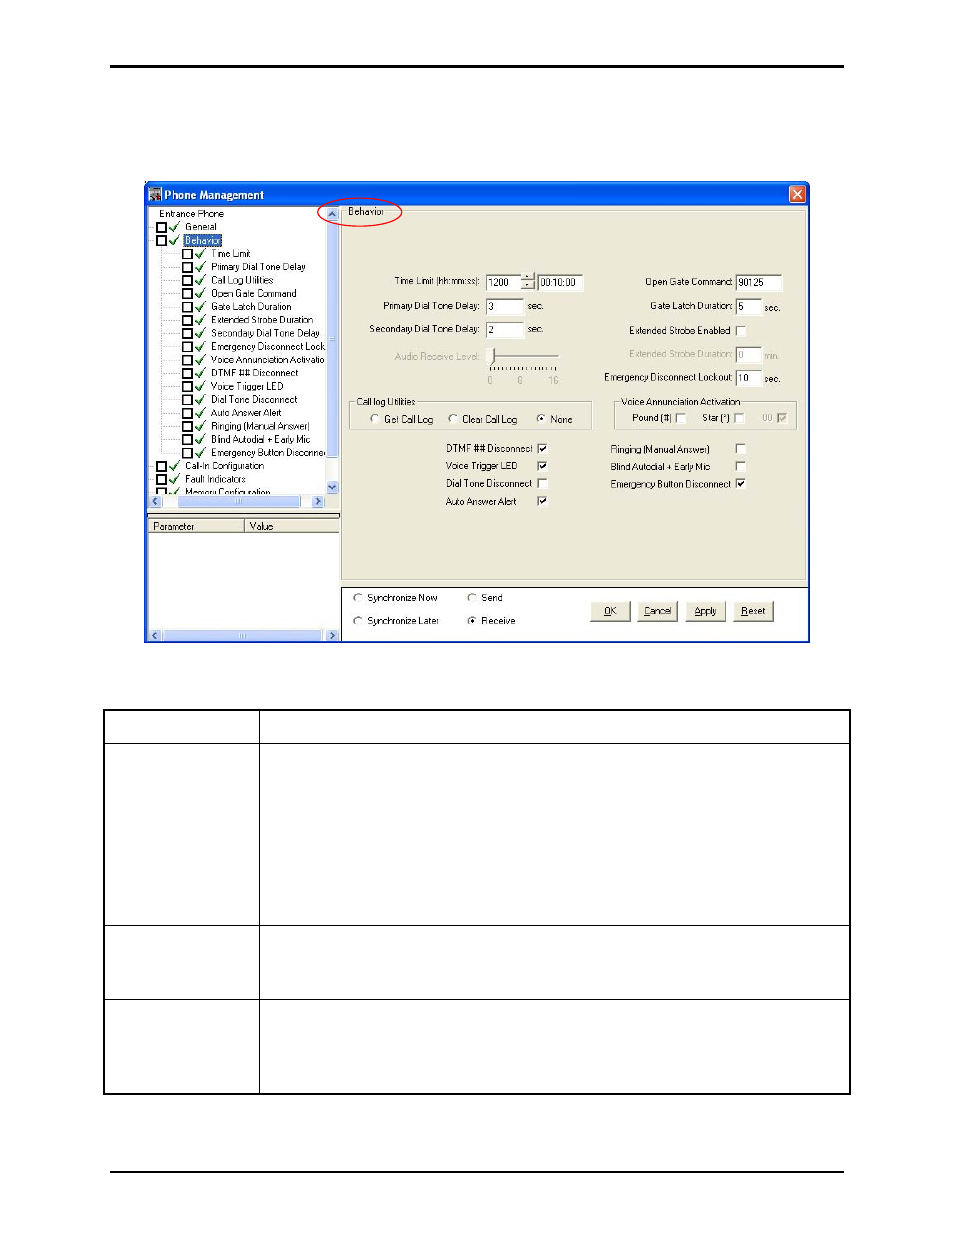Image resolution: width=954 pixels, height=1235 pixels.
Task: Click the OK button
Action: [610, 611]
